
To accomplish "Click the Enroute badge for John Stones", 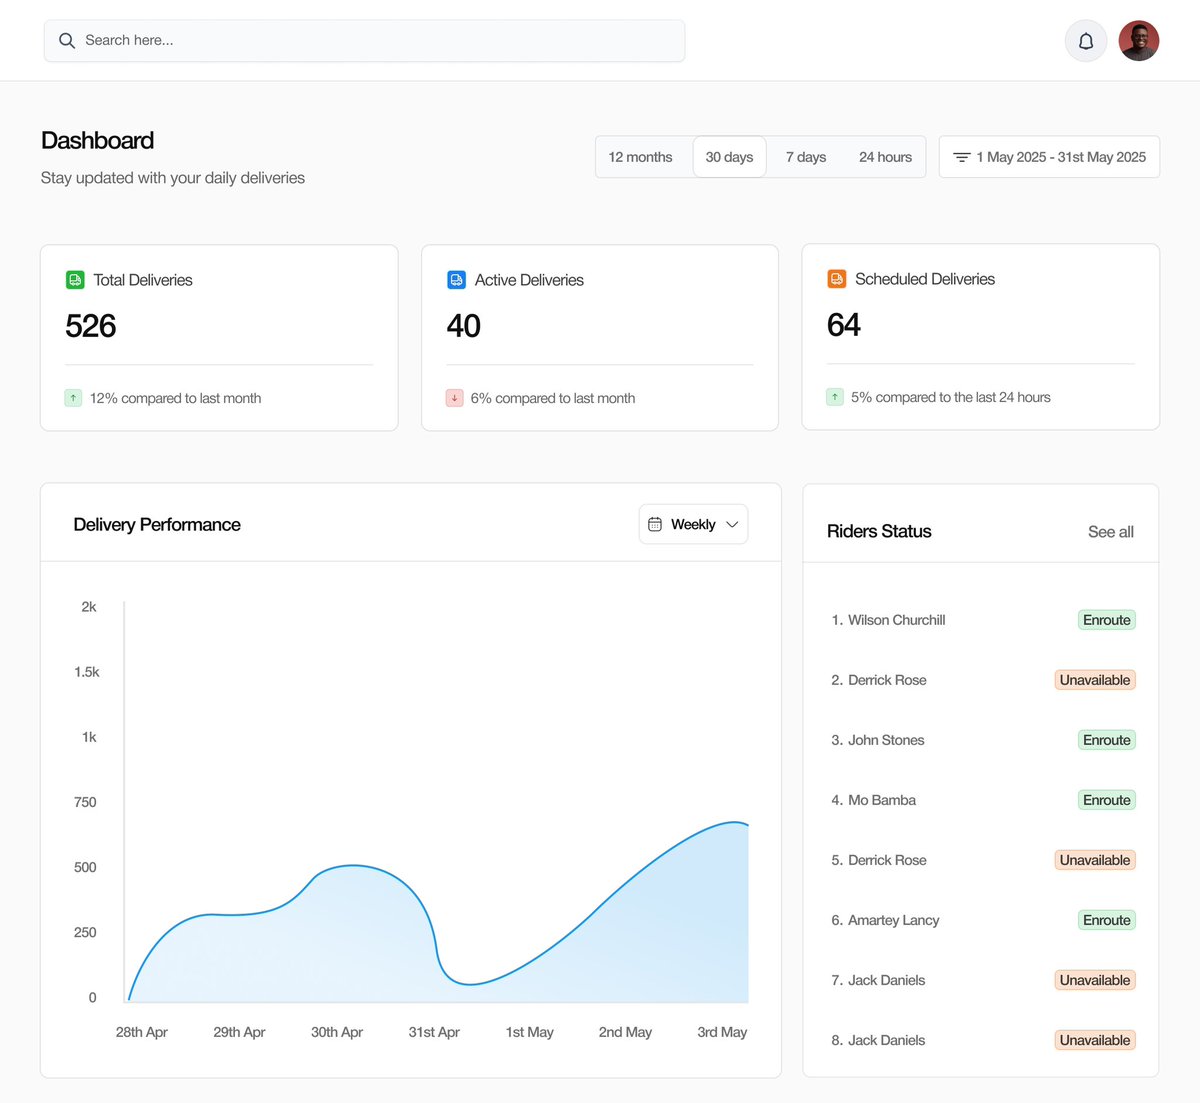I will click(1107, 740).
